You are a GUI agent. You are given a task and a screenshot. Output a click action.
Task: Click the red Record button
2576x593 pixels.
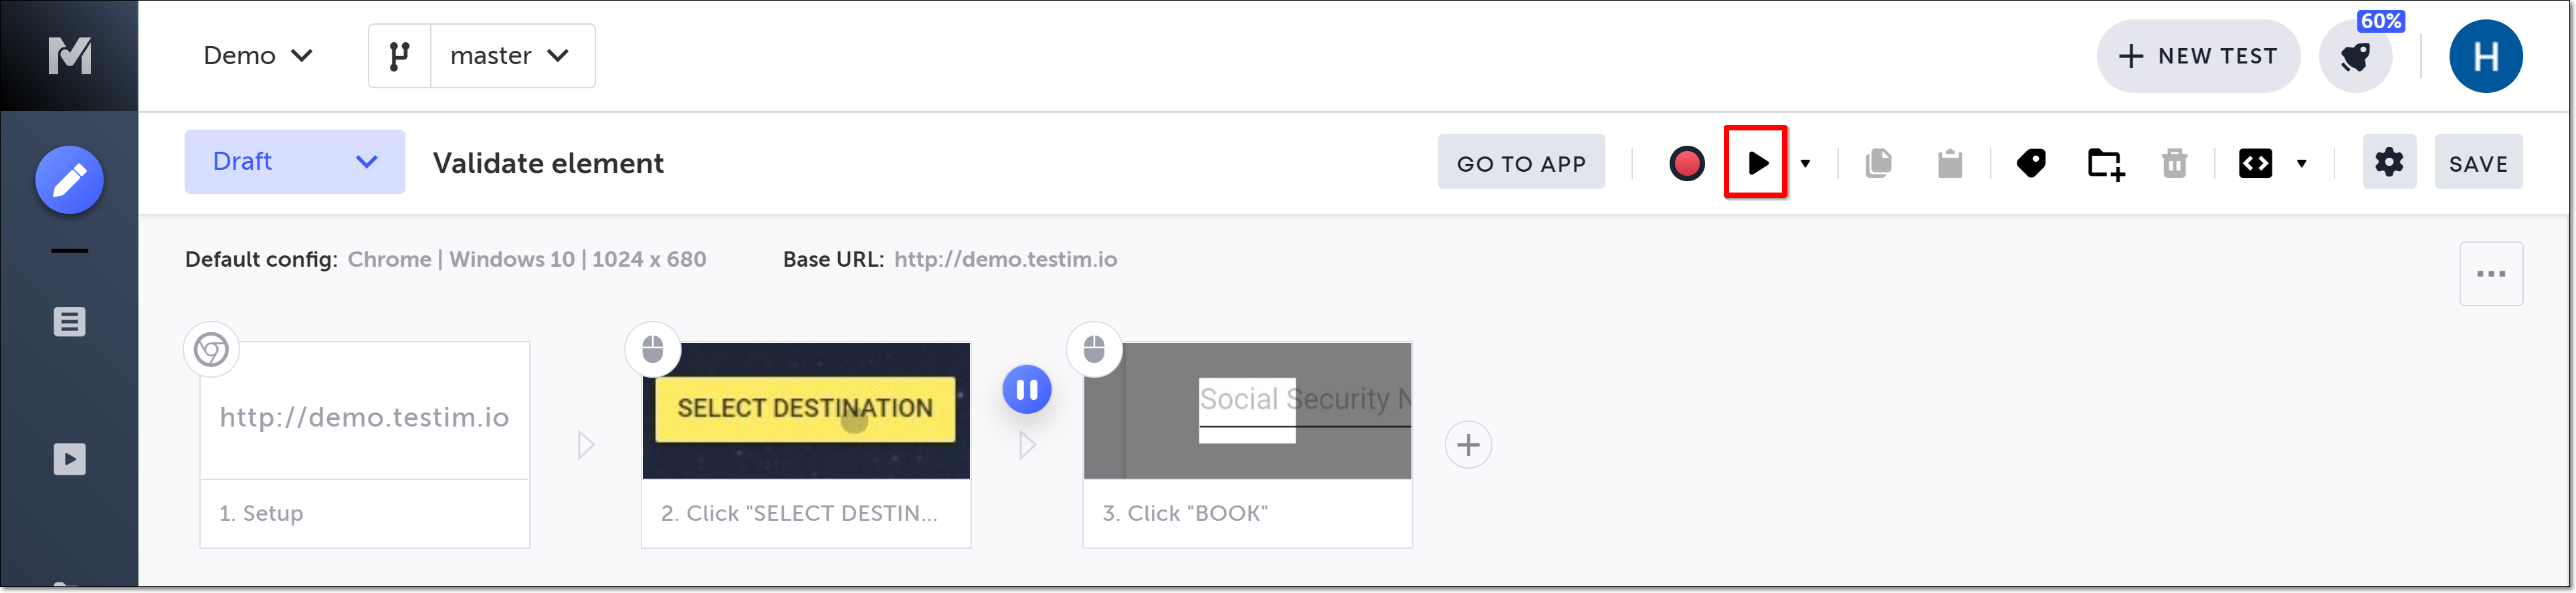click(1686, 163)
